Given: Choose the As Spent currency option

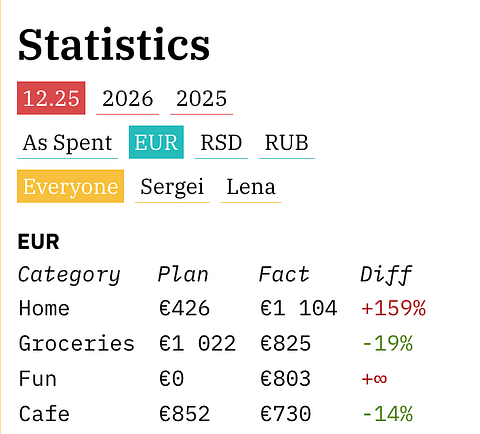Looking at the screenshot, I should 67,142.
